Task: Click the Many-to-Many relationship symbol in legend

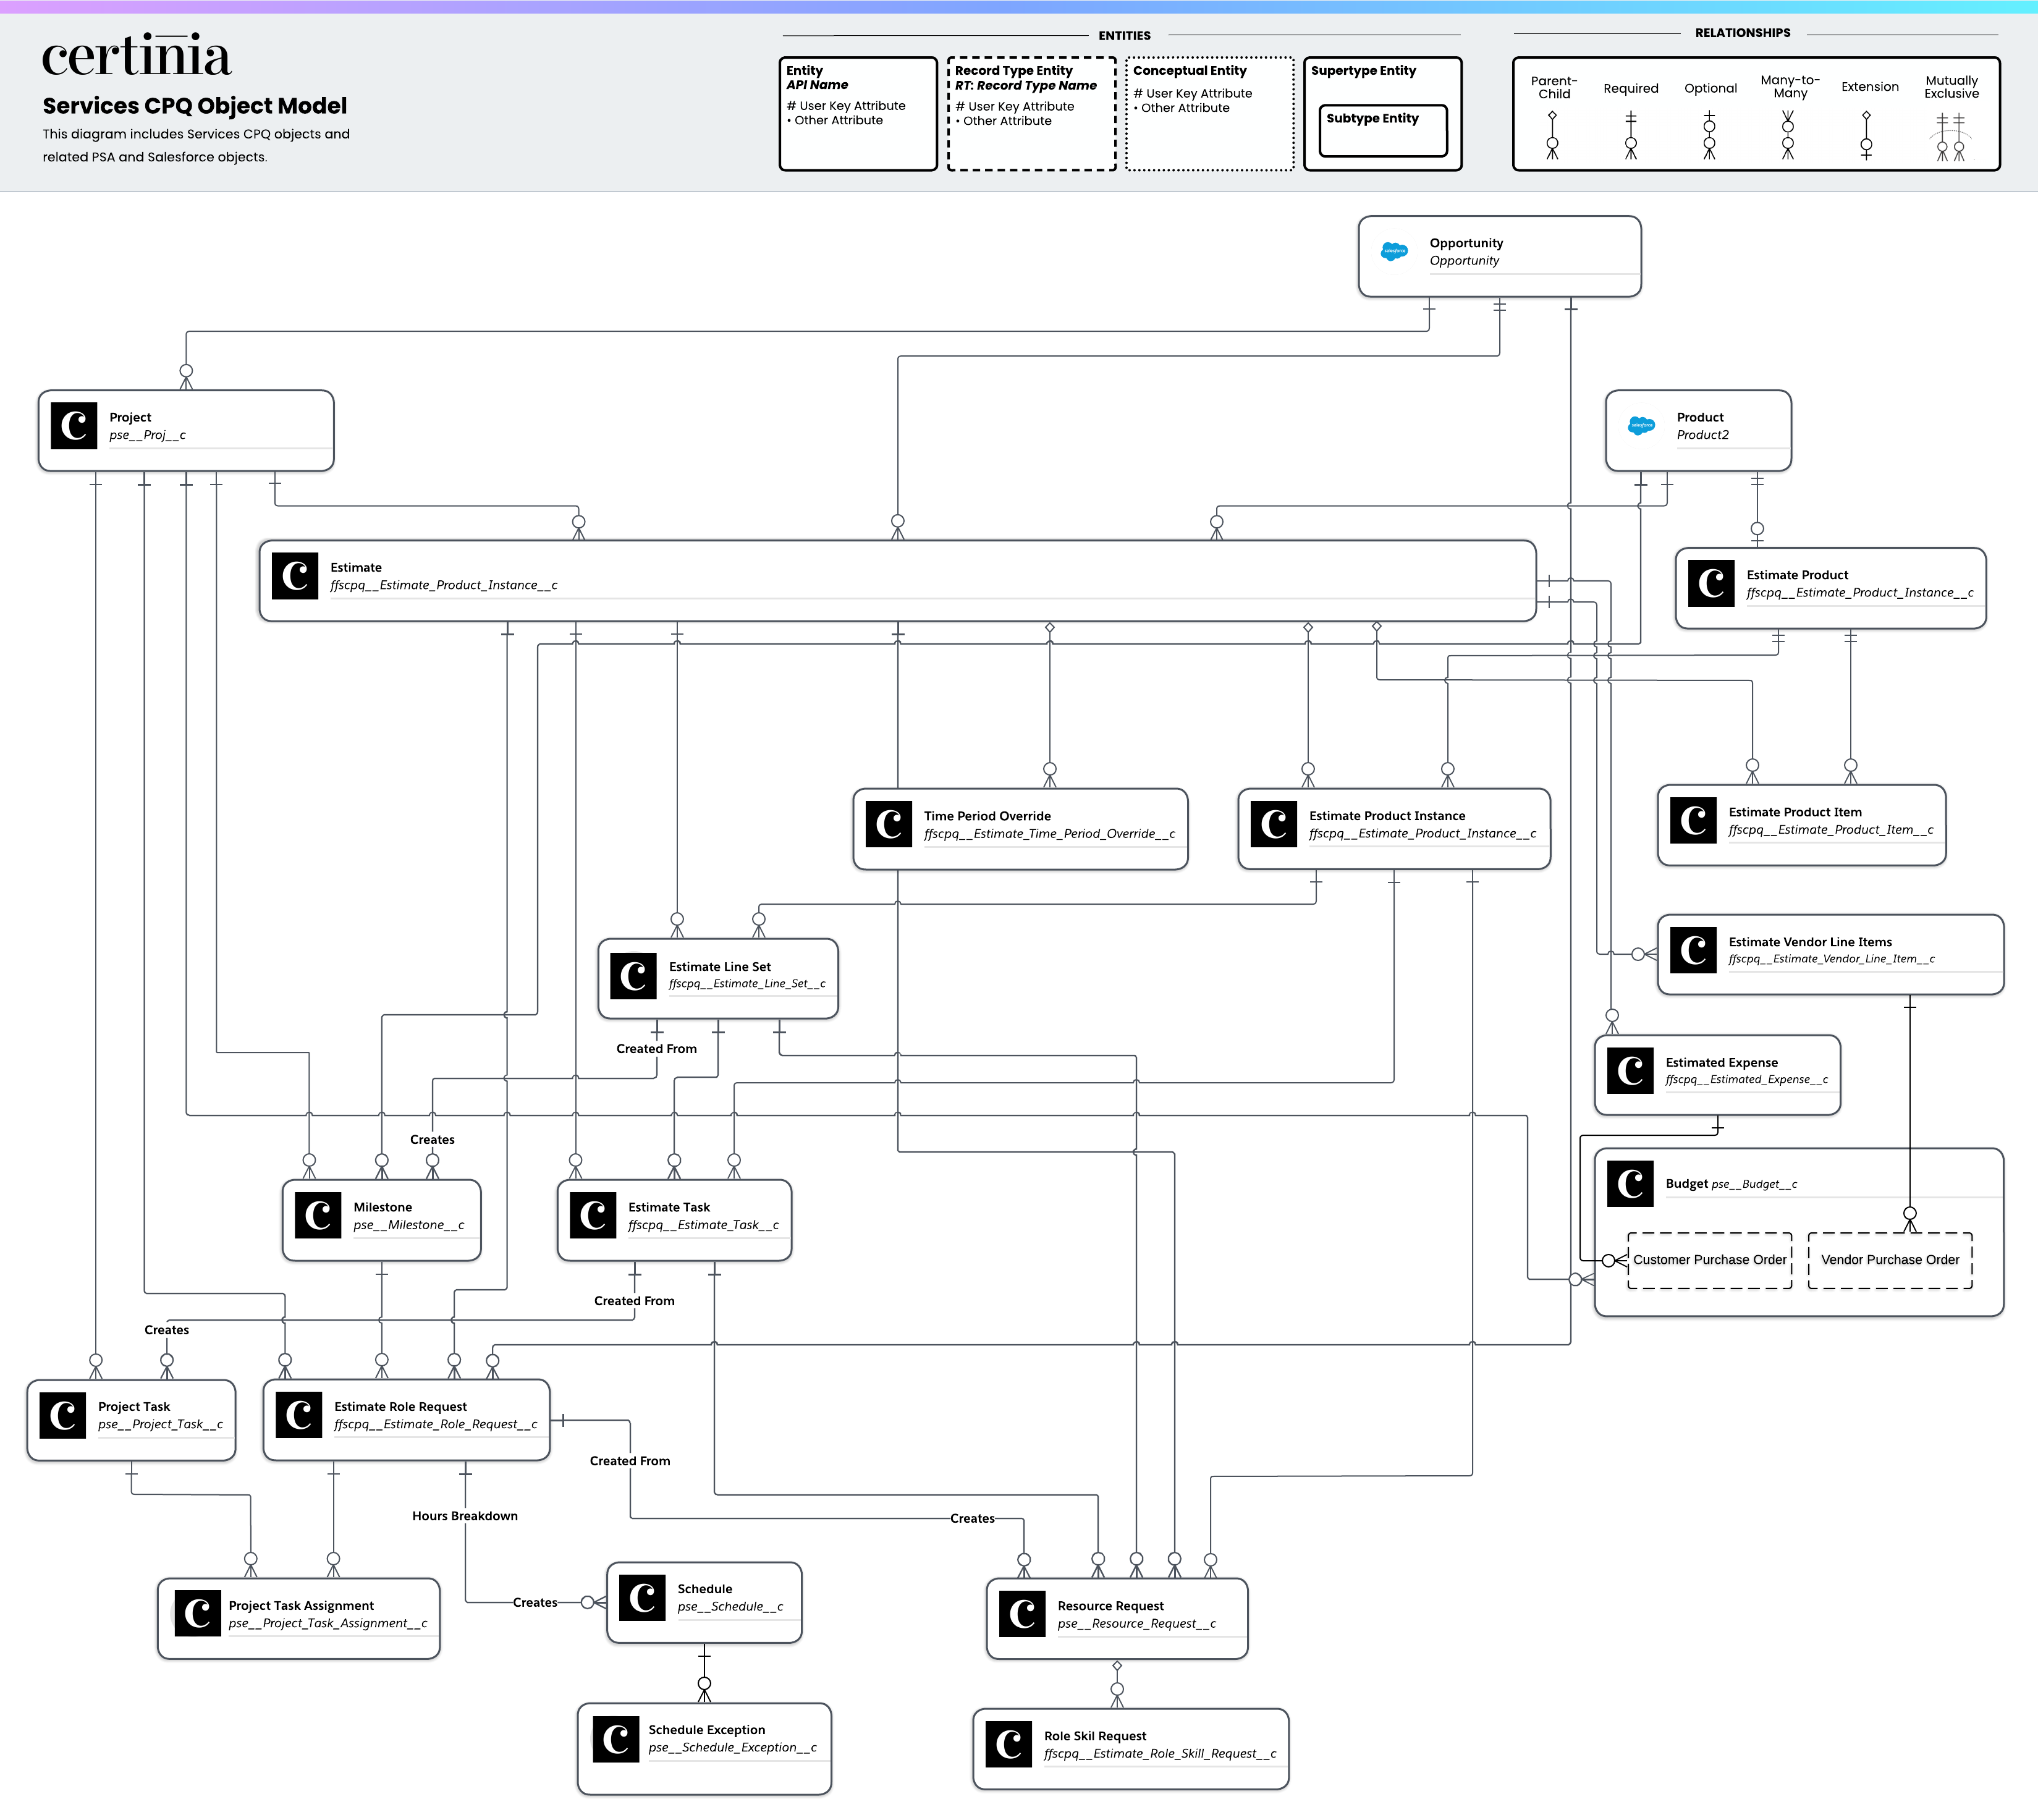Action: pos(1788,135)
